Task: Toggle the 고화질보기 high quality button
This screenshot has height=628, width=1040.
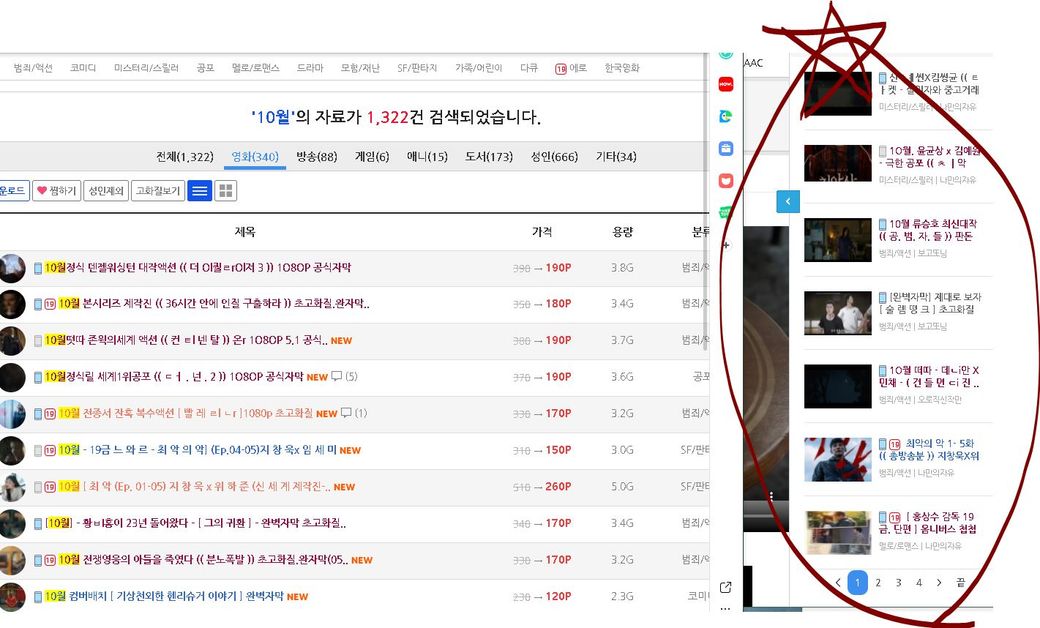Action: click(158, 190)
